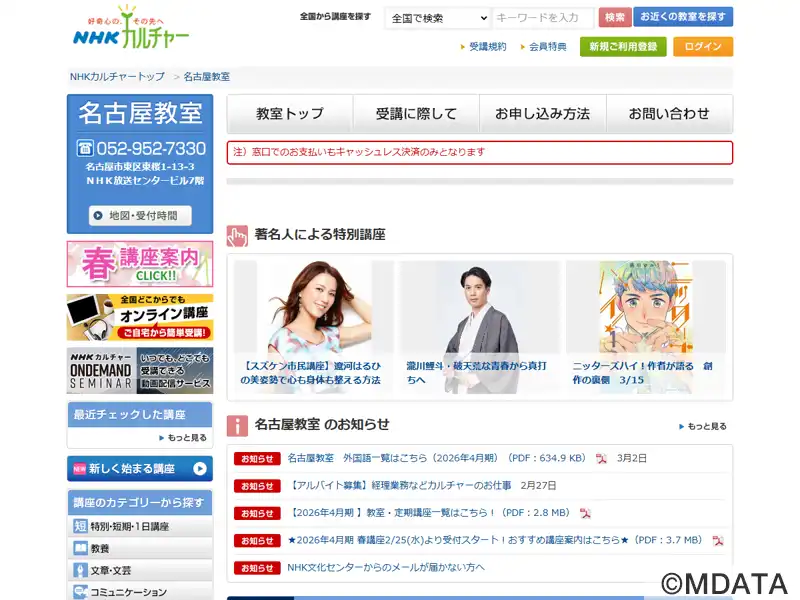Click PDF icon for 外国語一覧 notice
Screen dimensions: 800x600
[x=602, y=459]
